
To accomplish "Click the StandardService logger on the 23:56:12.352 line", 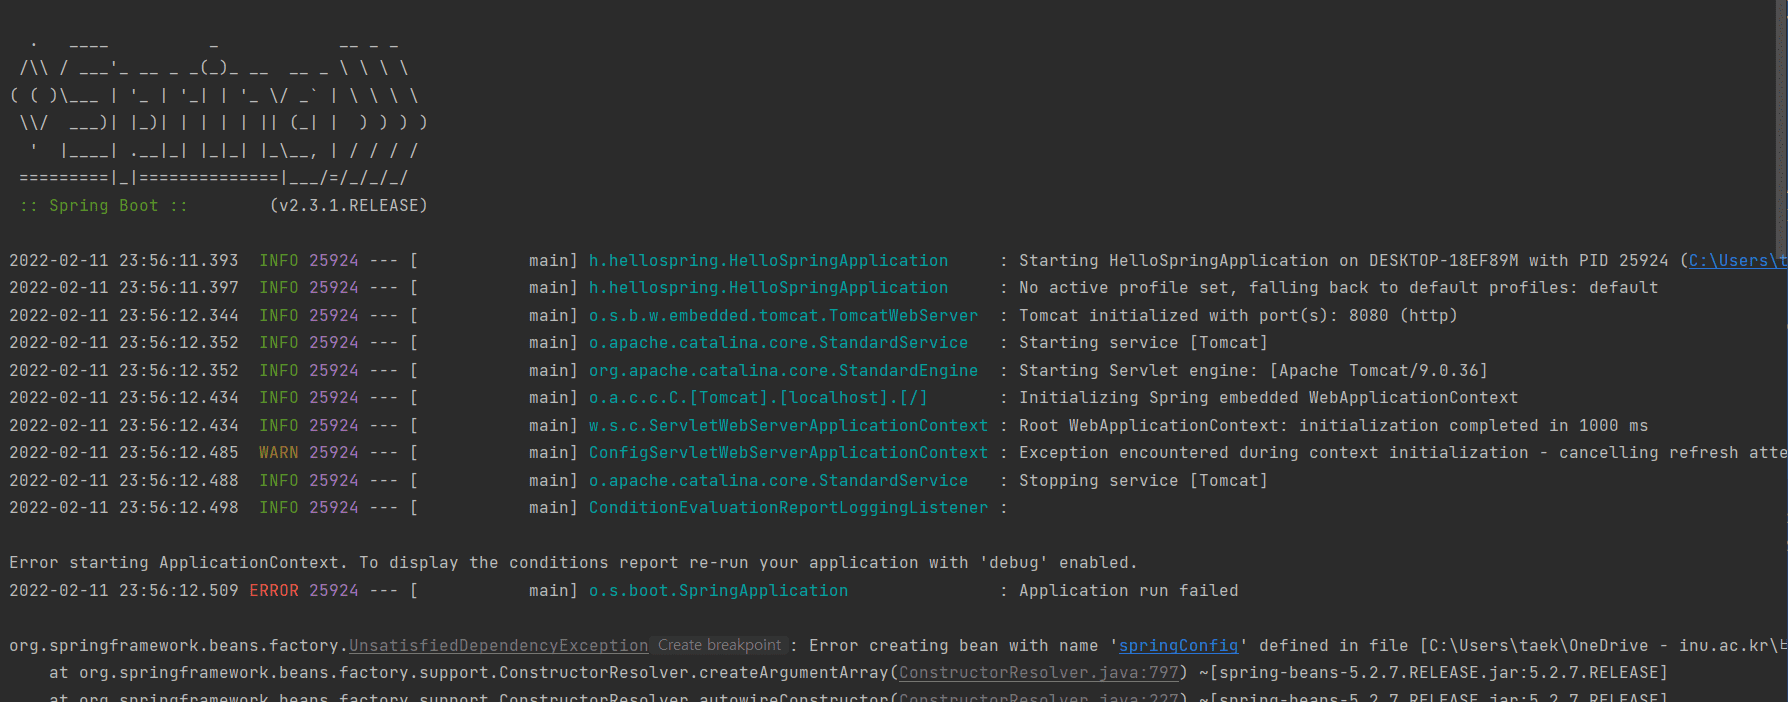I will click(778, 343).
